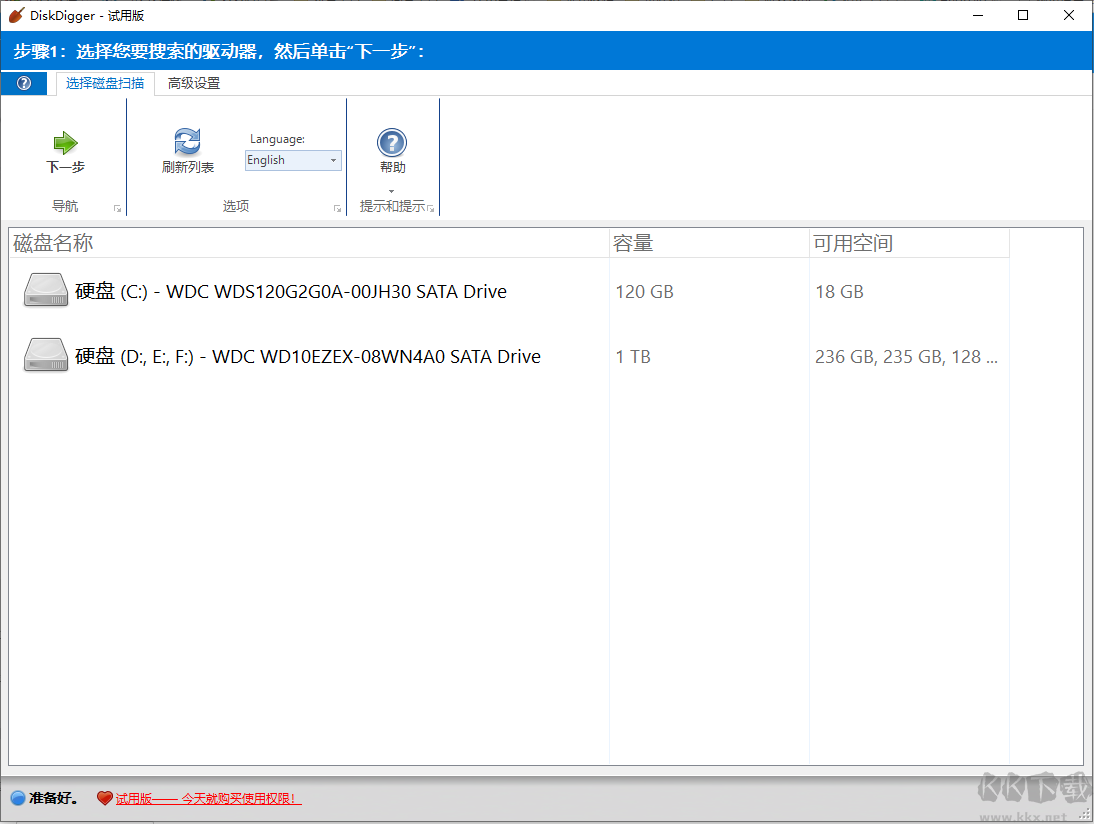The image size is (1094, 824).
Task: Click the red heart icon in status bar
Action: pyautogui.click(x=105, y=798)
